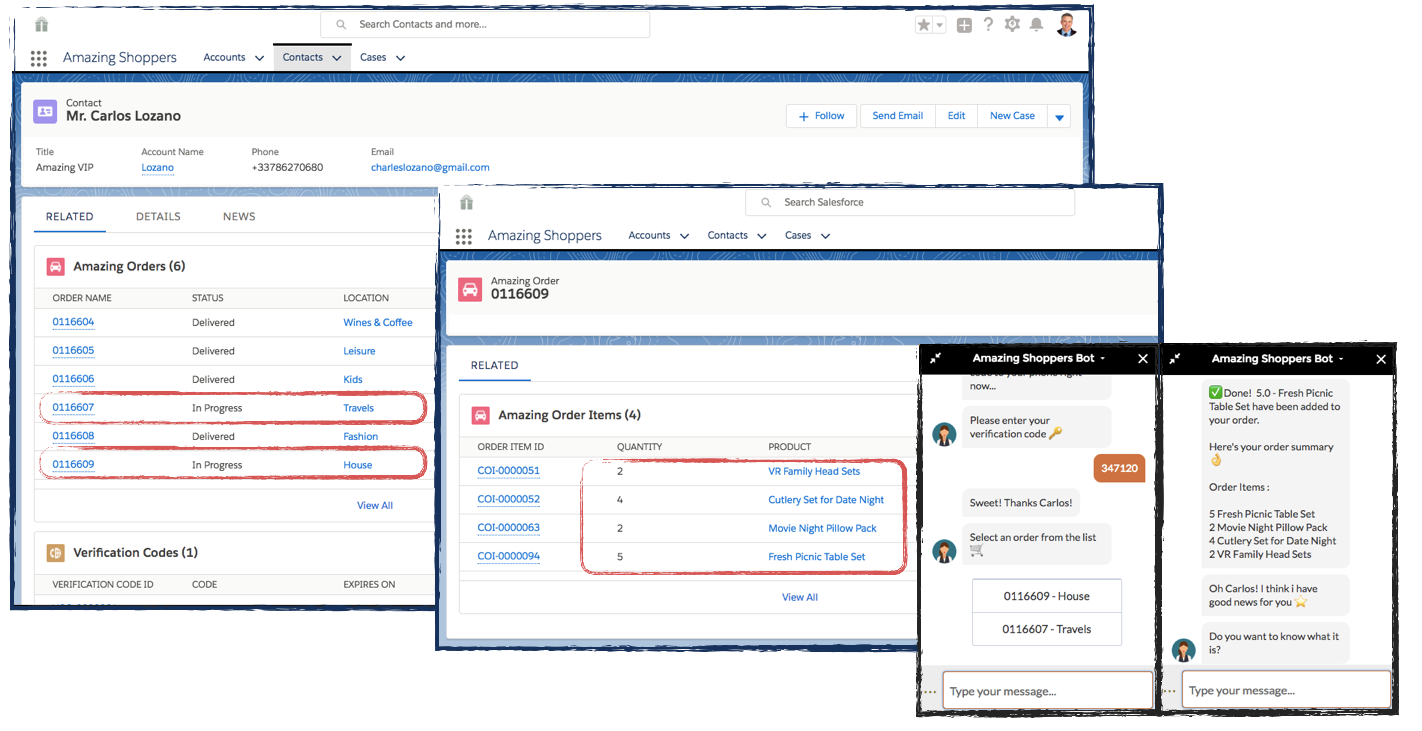Switch to the NEWS tab

point(239,217)
